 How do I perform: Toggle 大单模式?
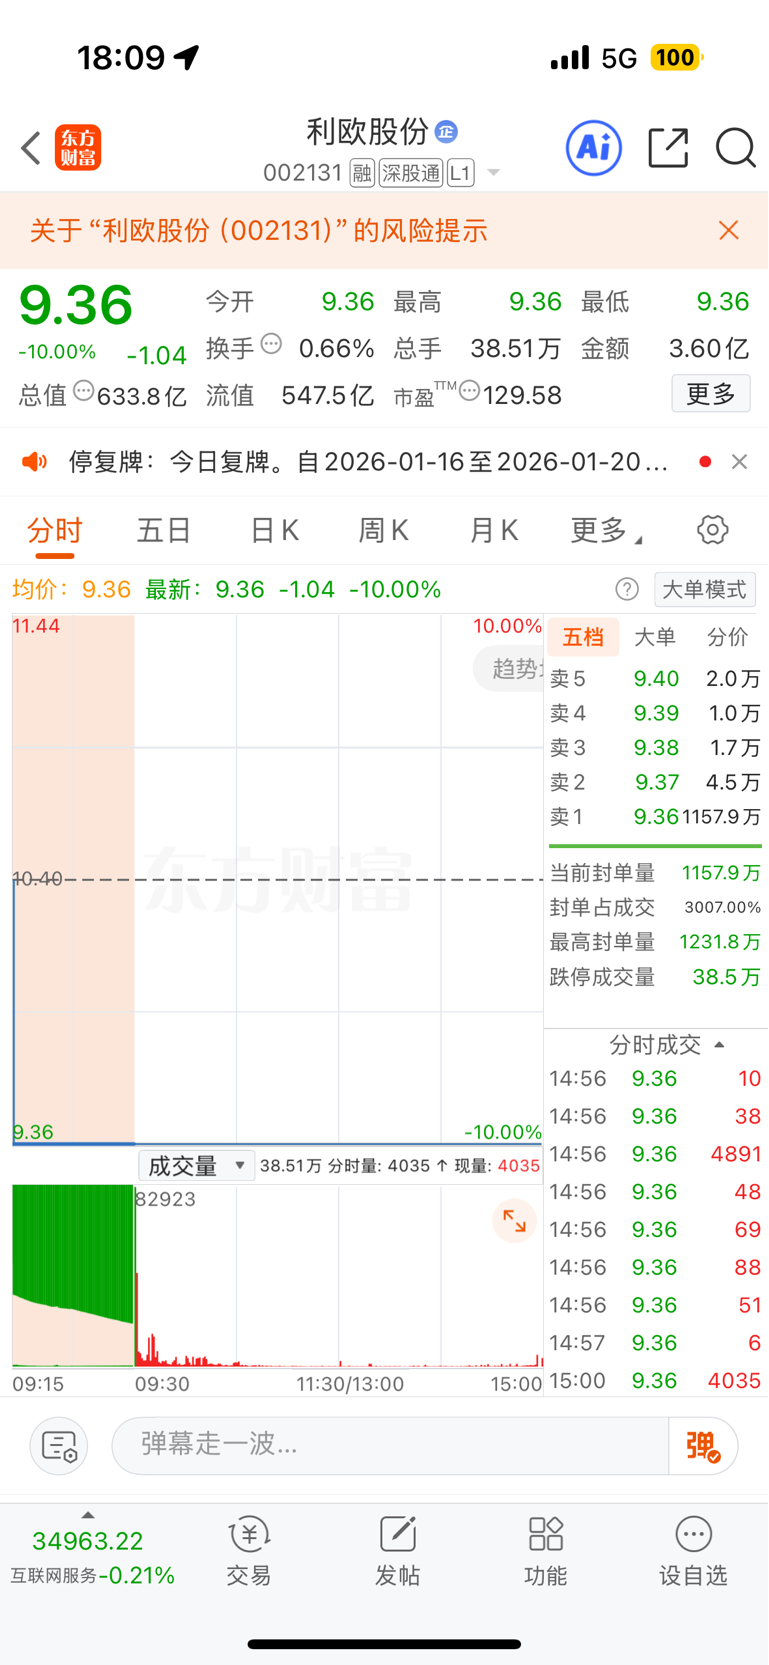coord(705,589)
